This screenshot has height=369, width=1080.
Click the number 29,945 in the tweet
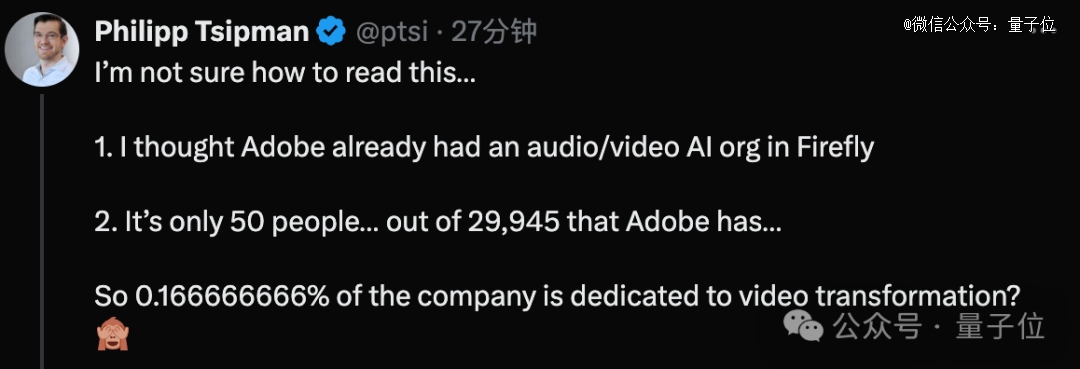511,223
